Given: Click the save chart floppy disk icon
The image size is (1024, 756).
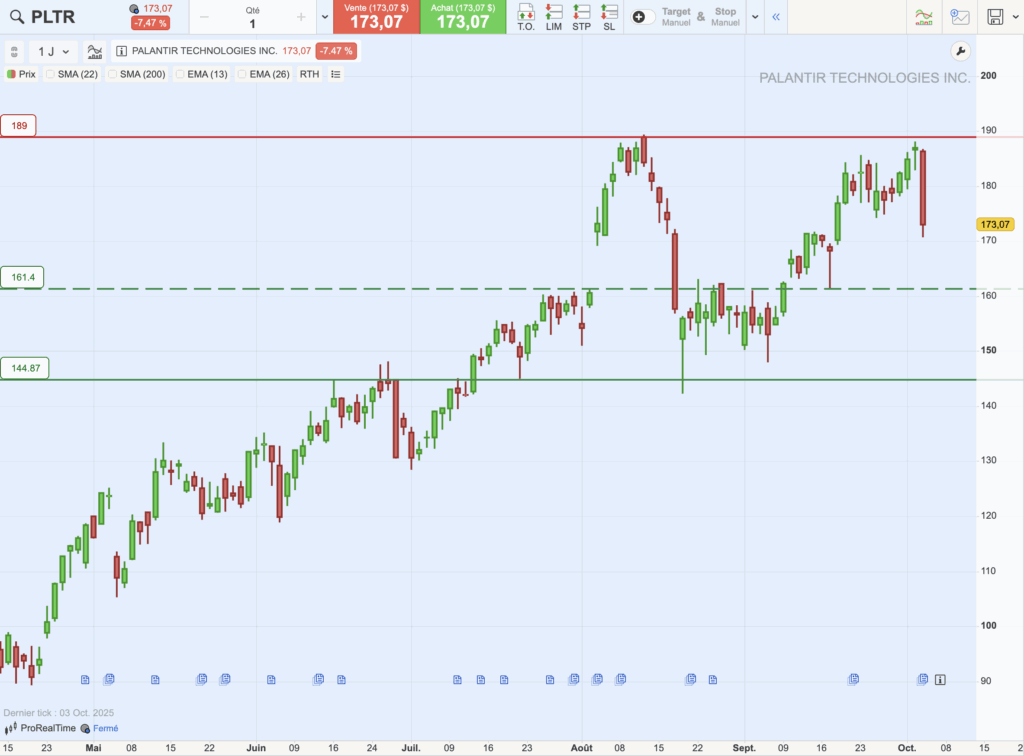Looking at the screenshot, I should click(x=996, y=17).
